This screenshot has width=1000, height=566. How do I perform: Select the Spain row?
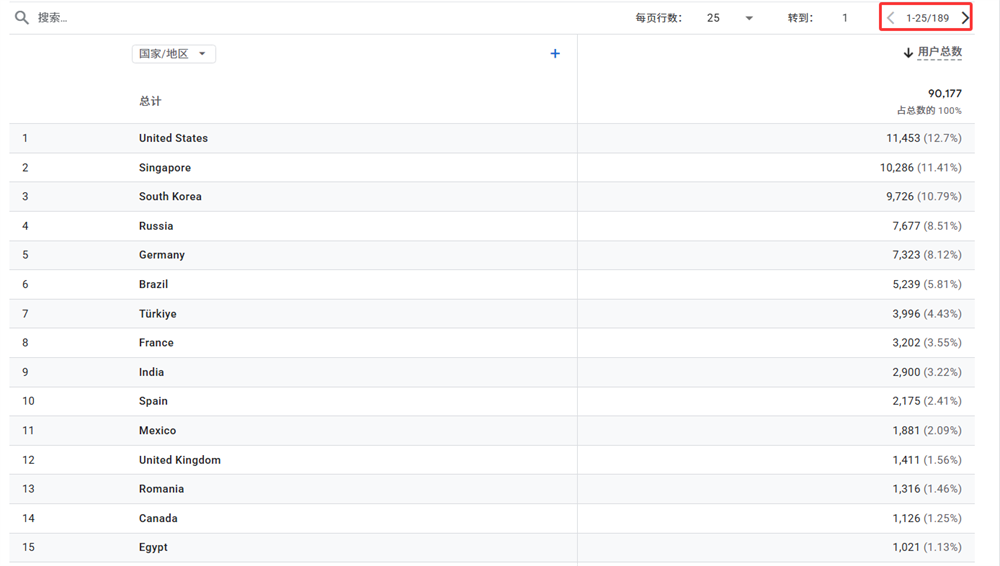click(x=492, y=401)
